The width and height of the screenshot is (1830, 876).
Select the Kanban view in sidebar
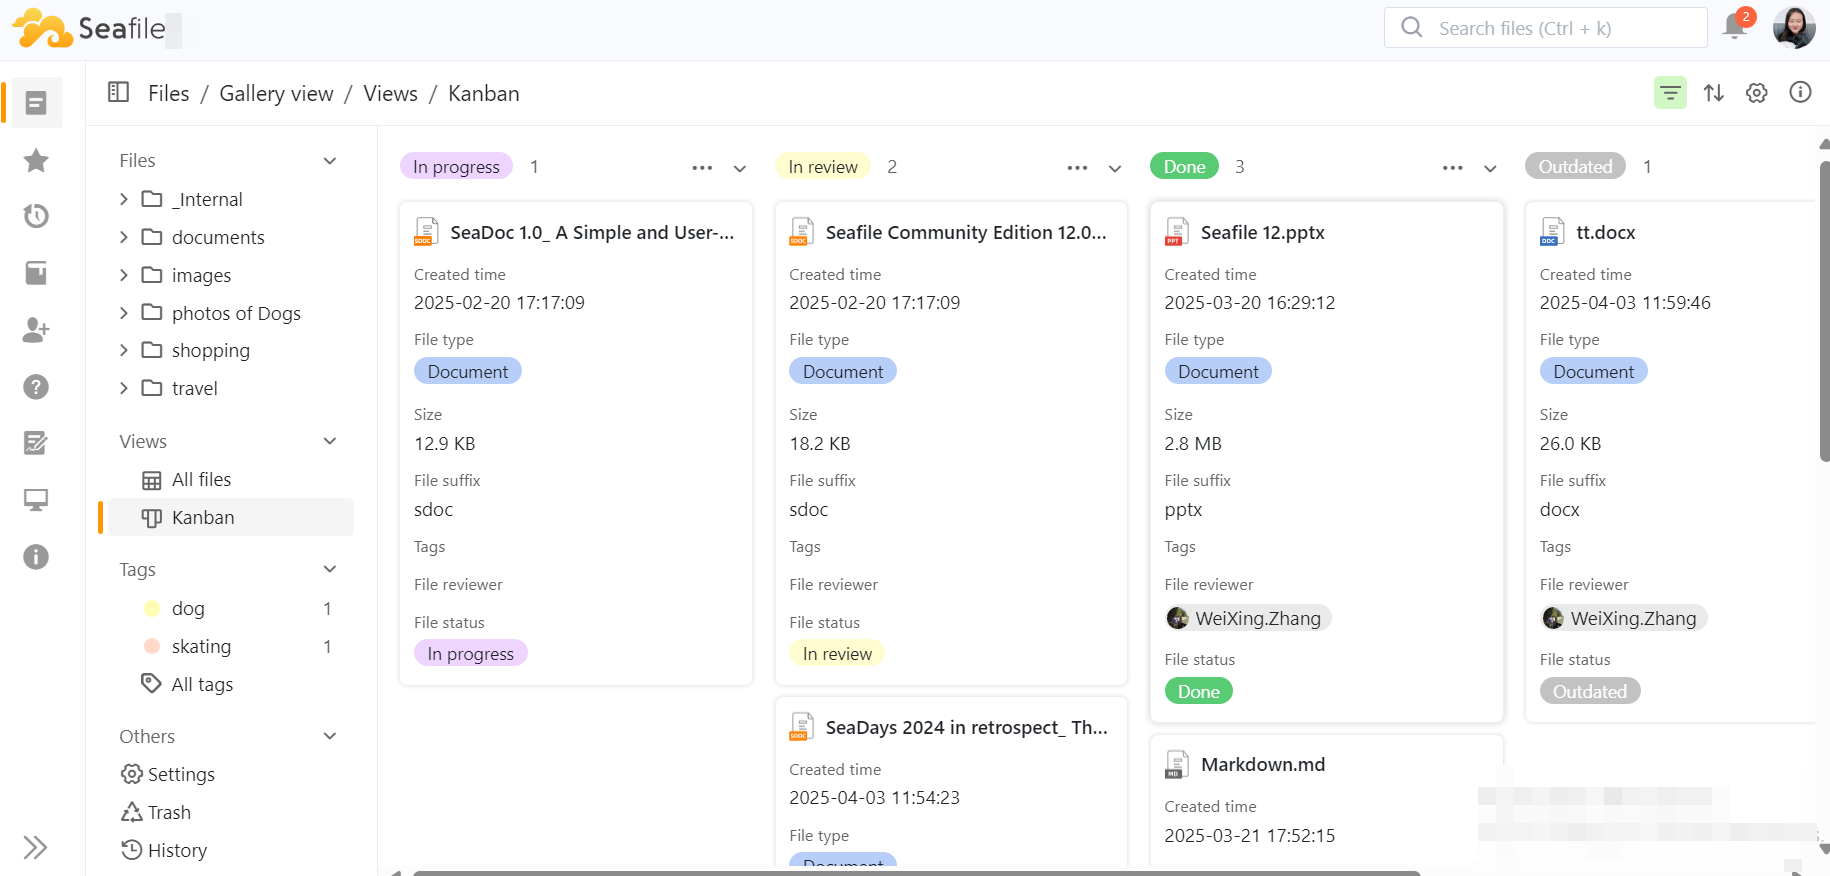(x=203, y=518)
